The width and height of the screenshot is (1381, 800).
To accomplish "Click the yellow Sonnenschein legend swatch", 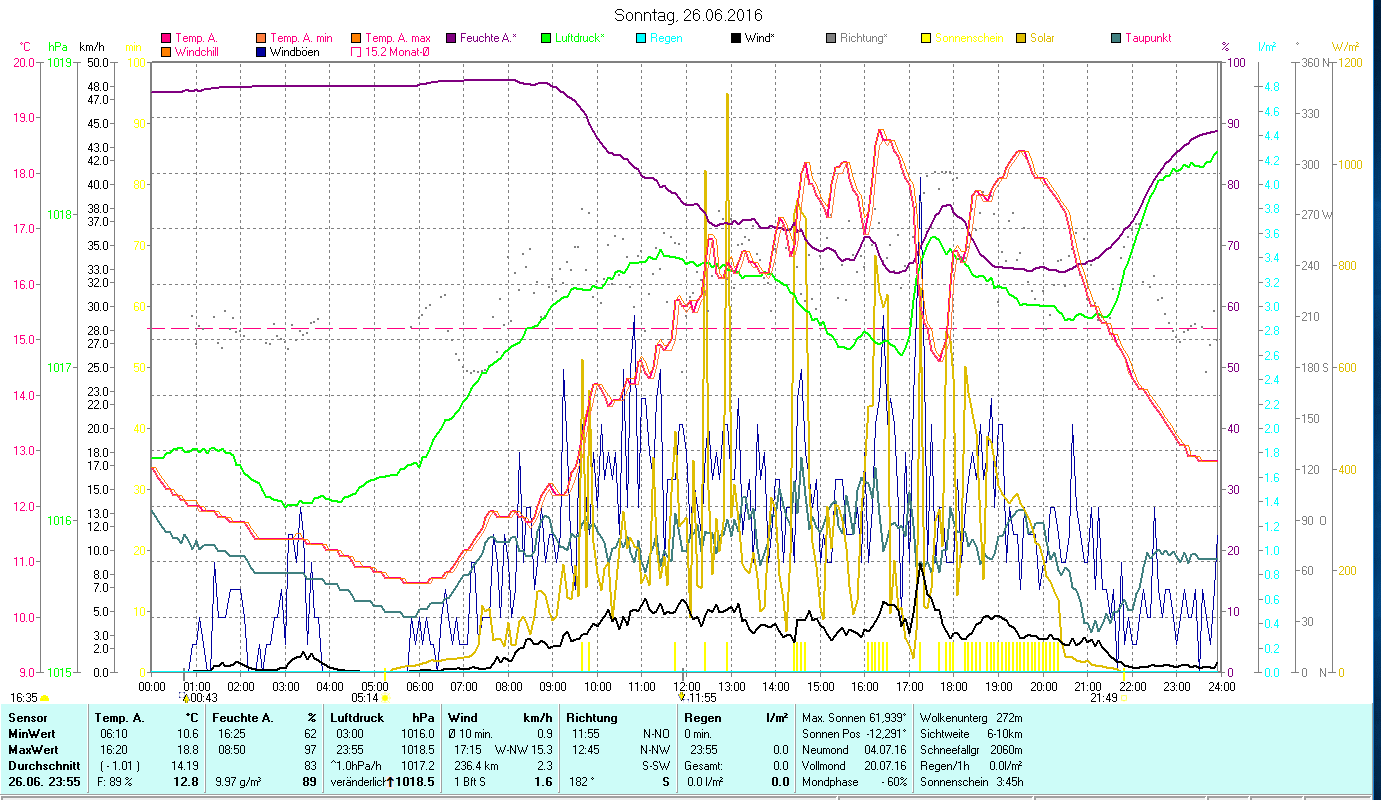I will (926, 39).
